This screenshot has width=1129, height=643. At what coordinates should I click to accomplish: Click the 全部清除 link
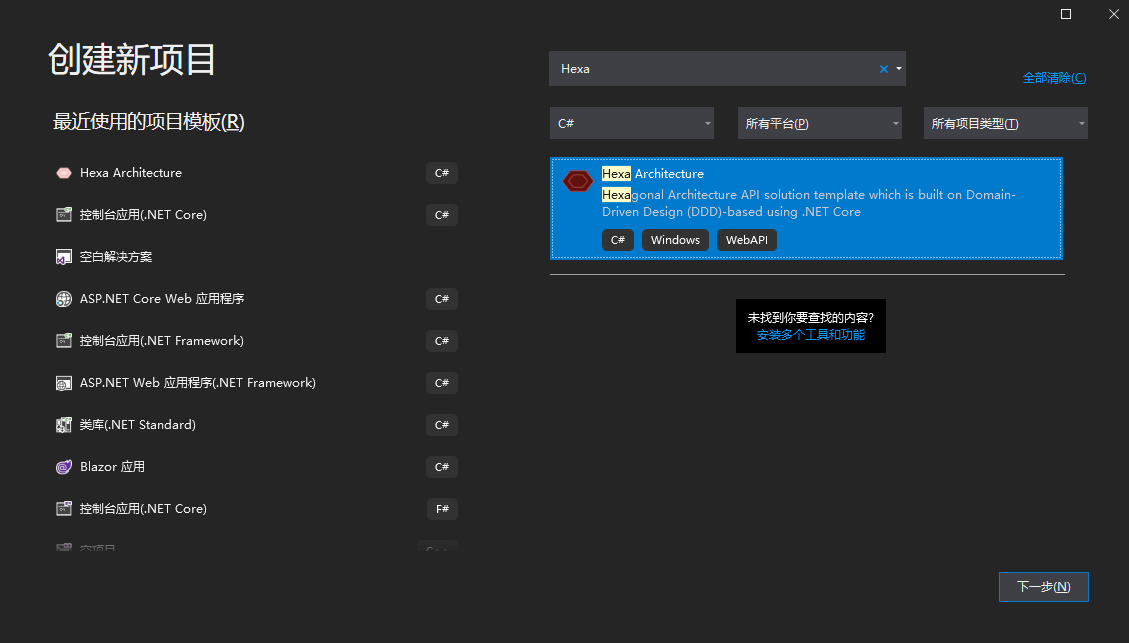point(1054,78)
